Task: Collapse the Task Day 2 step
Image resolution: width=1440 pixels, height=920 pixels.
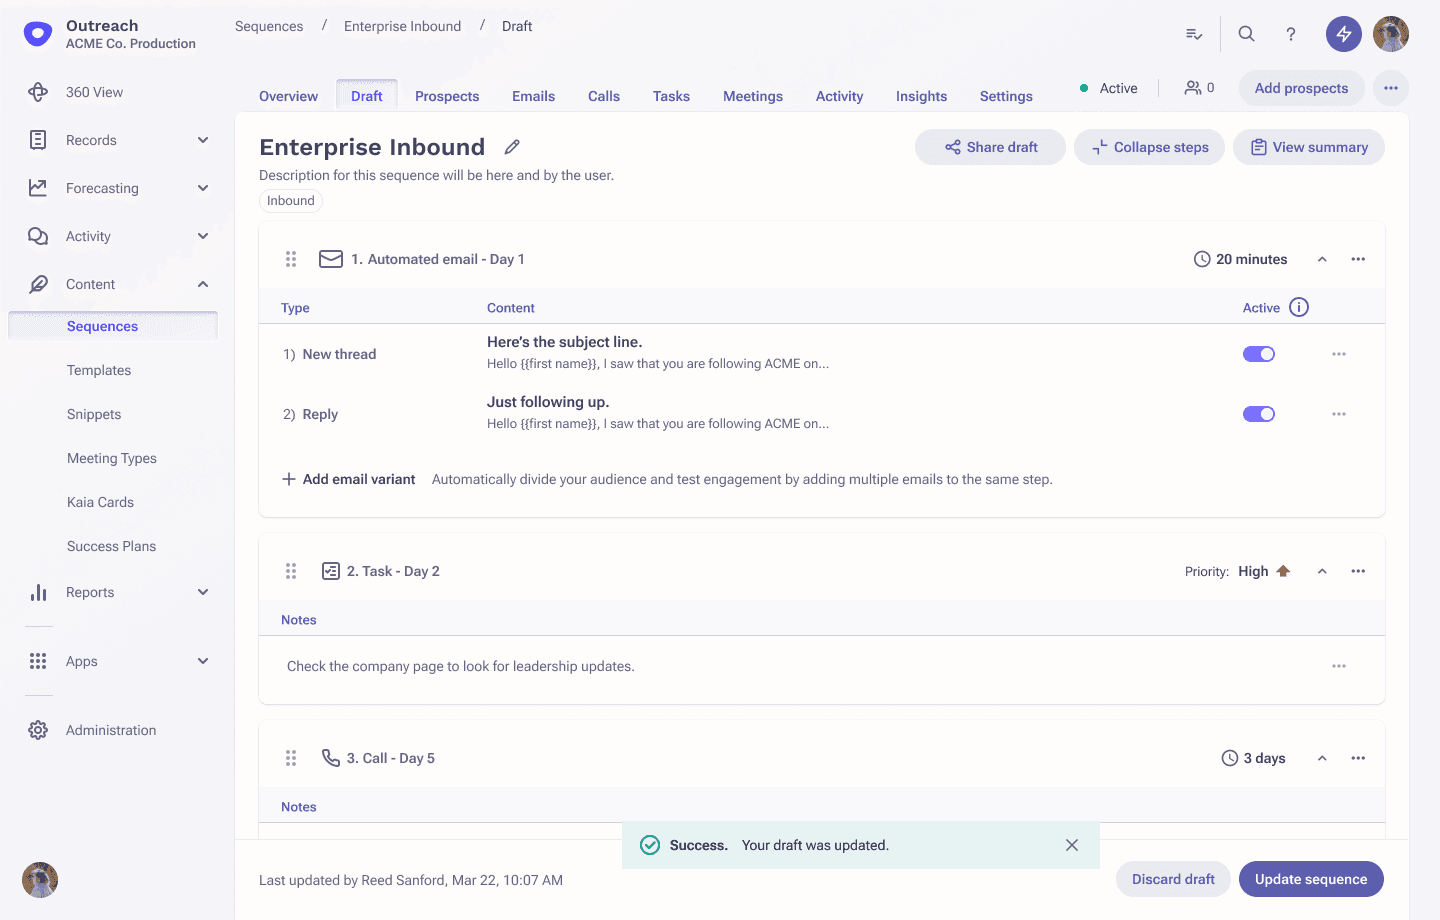Action: (1322, 571)
